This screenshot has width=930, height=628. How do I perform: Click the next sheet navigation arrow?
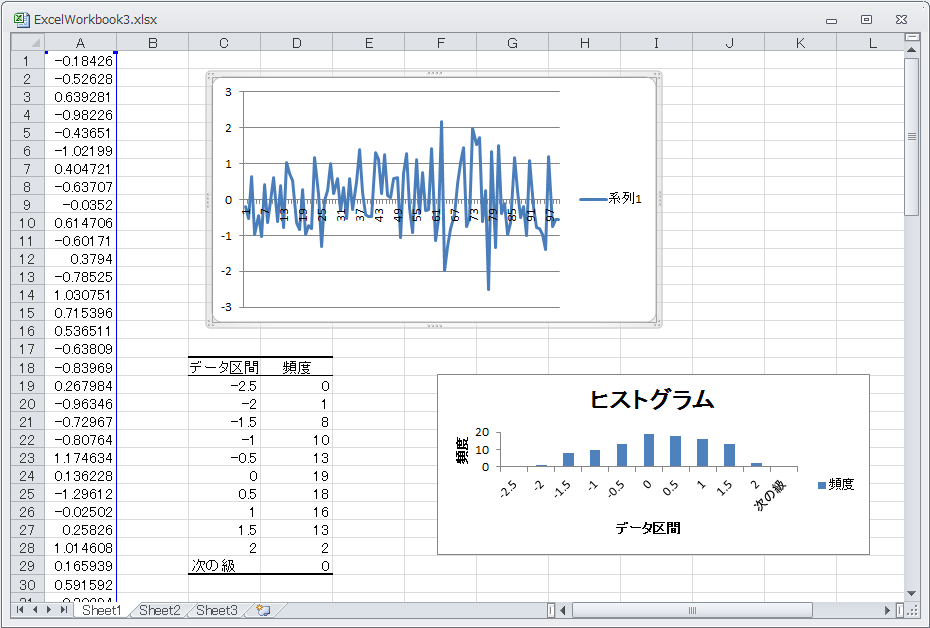(50, 610)
